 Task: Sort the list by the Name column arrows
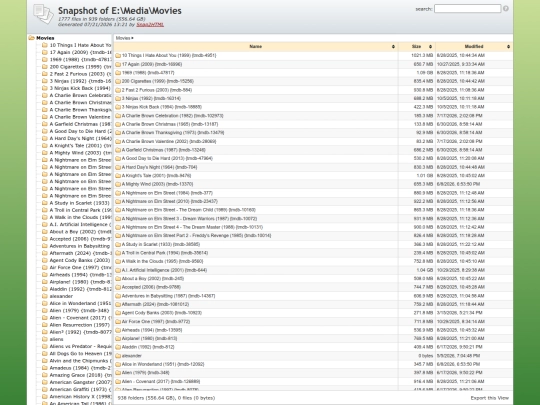pyautogui.click(x=393, y=46)
